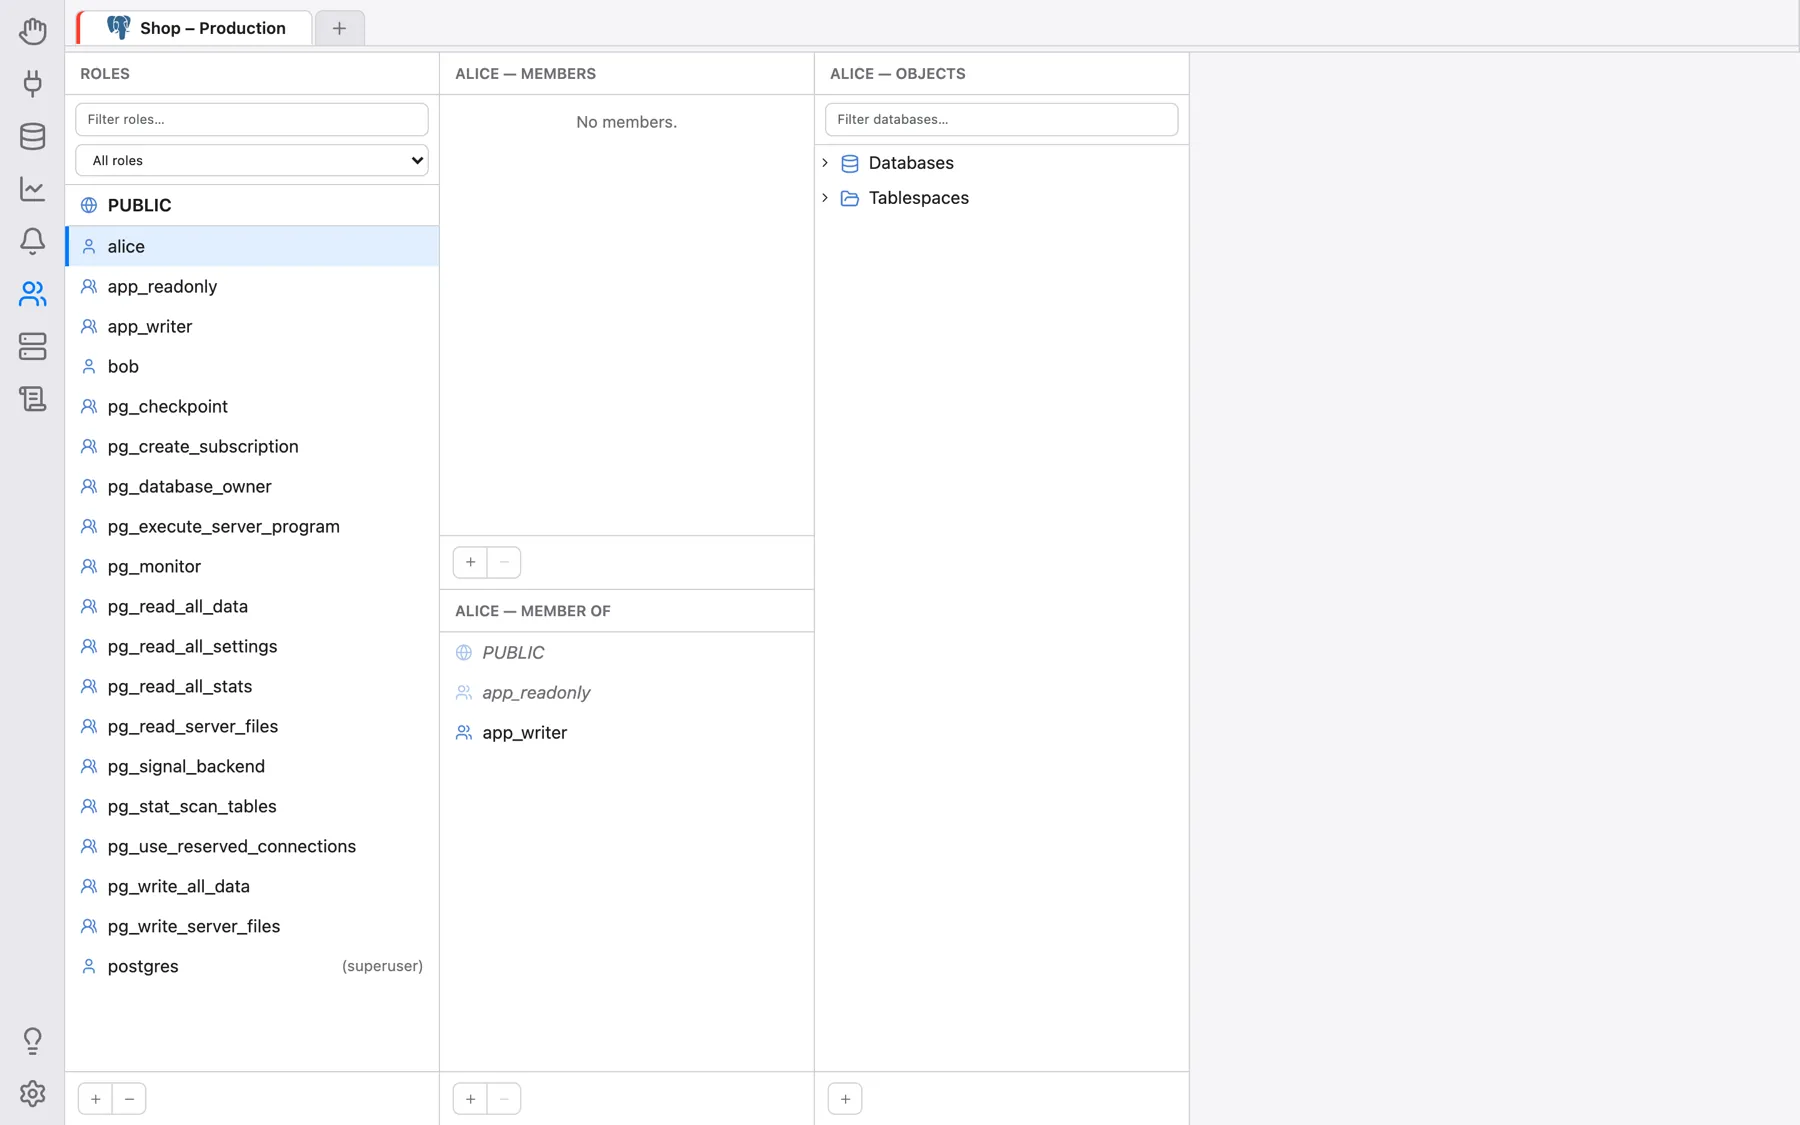
Task: Select PUBLIC in Member Of list
Action: coord(627,652)
